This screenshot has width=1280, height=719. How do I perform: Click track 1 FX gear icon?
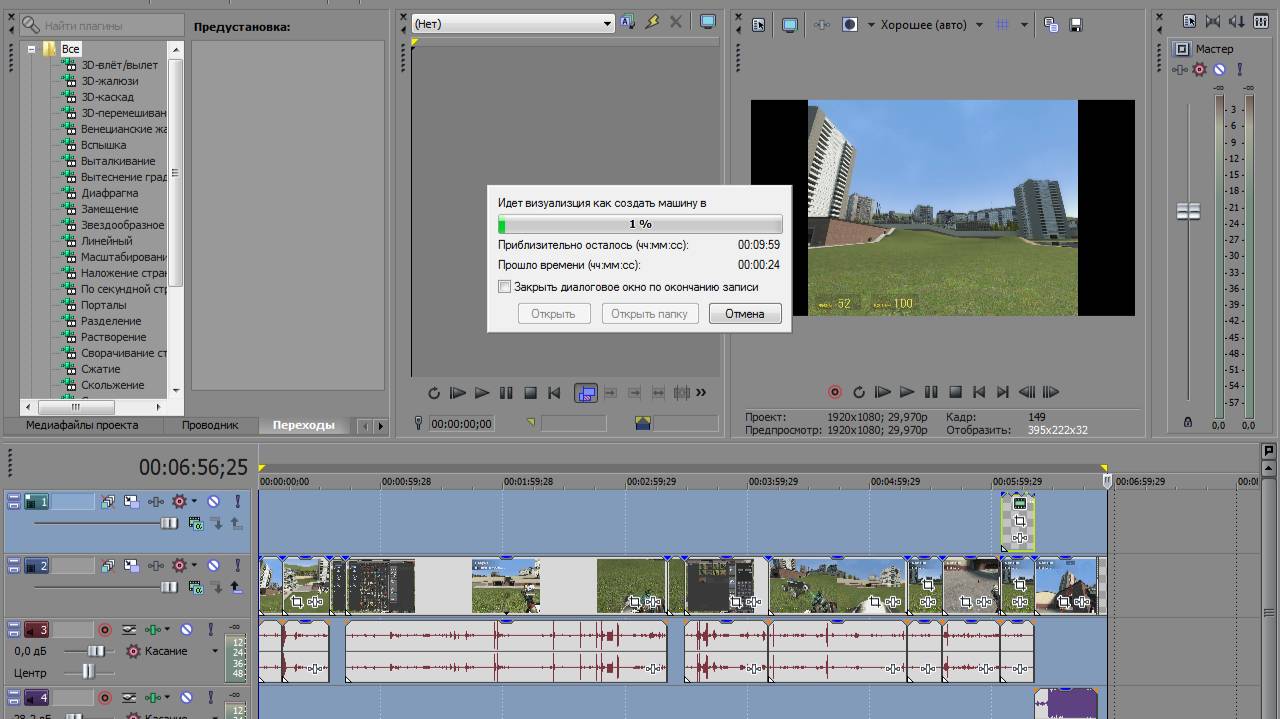tap(179, 502)
